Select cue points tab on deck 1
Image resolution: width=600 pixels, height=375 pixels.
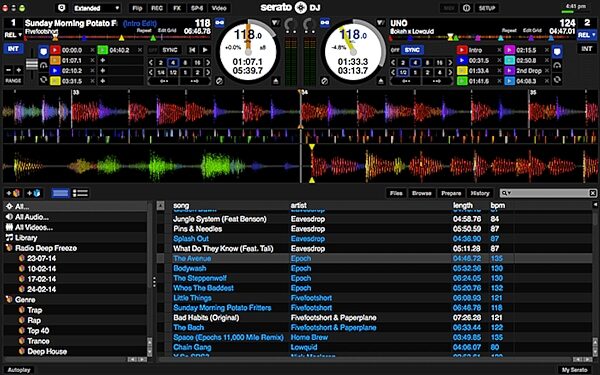(x=43, y=51)
